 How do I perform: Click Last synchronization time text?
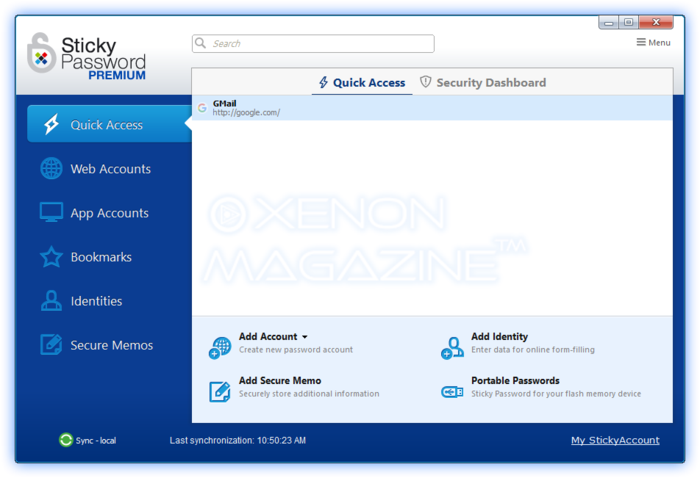click(x=238, y=441)
